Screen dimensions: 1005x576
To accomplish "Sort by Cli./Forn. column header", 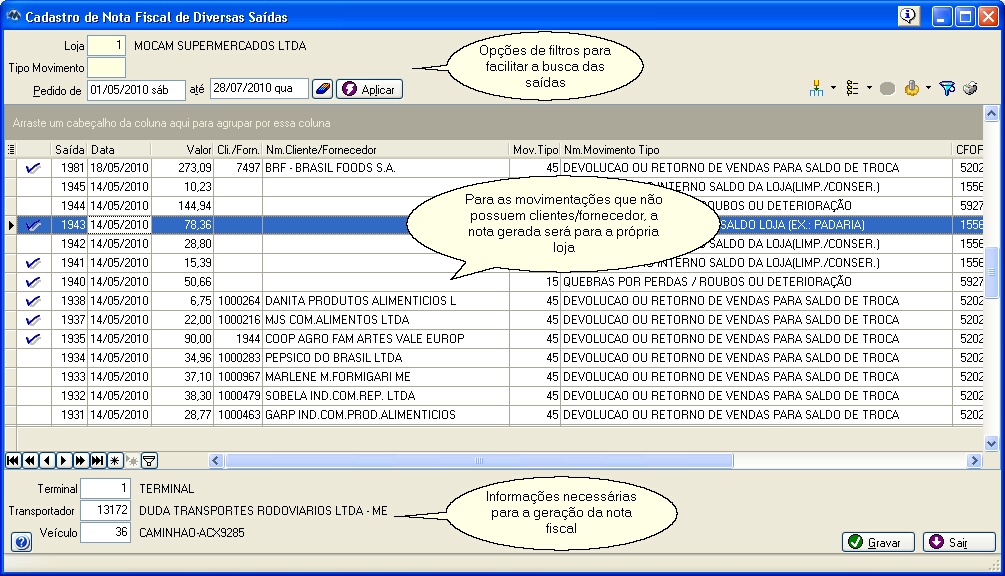I will [238, 149].
